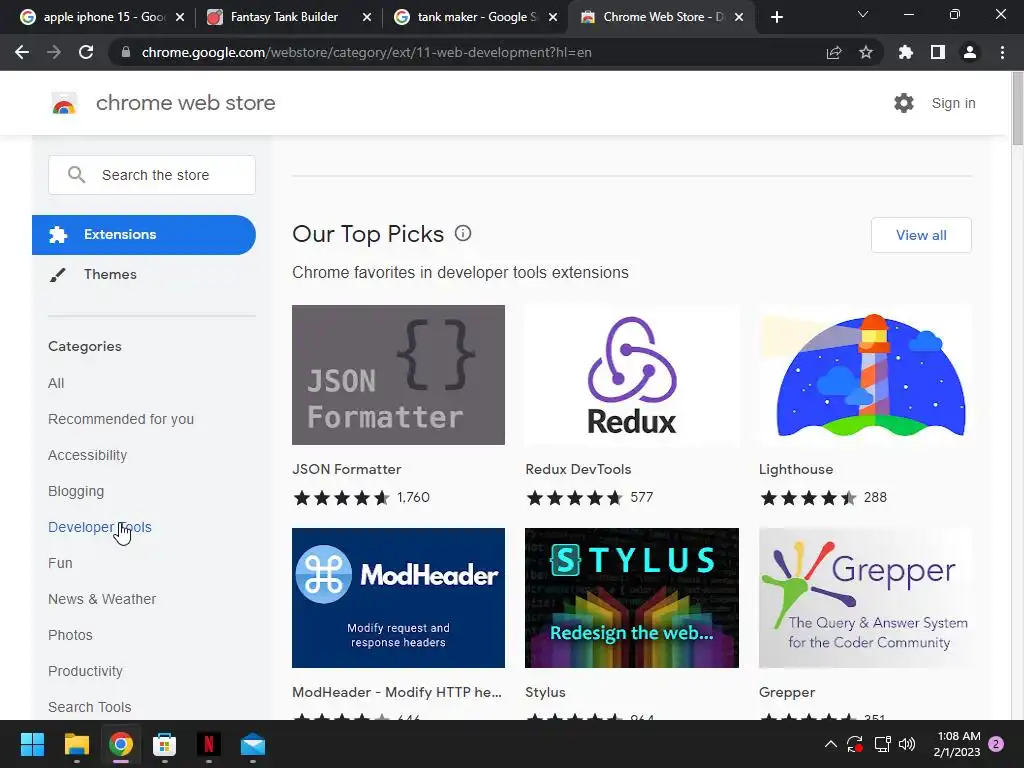Click the site lock icon in address bar
Viewport: 1024px width, 768px height.
[x=126, y=52]
